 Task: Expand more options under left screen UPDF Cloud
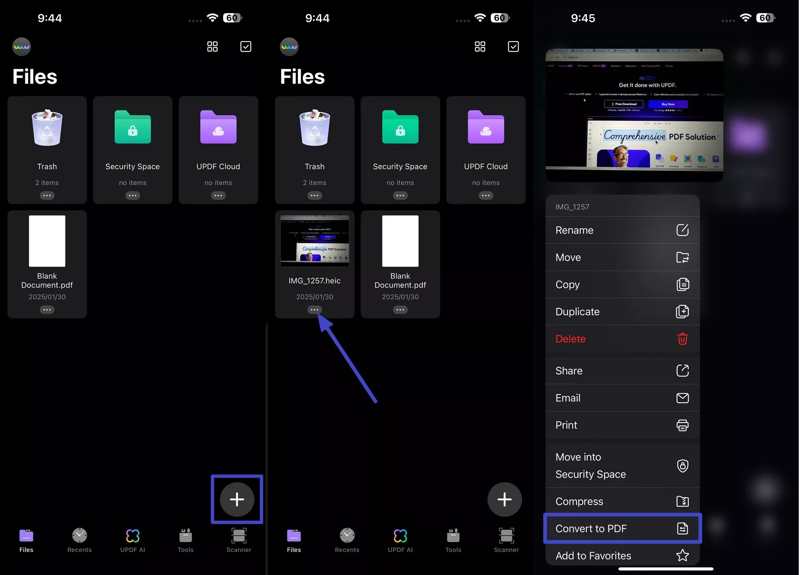218,195
